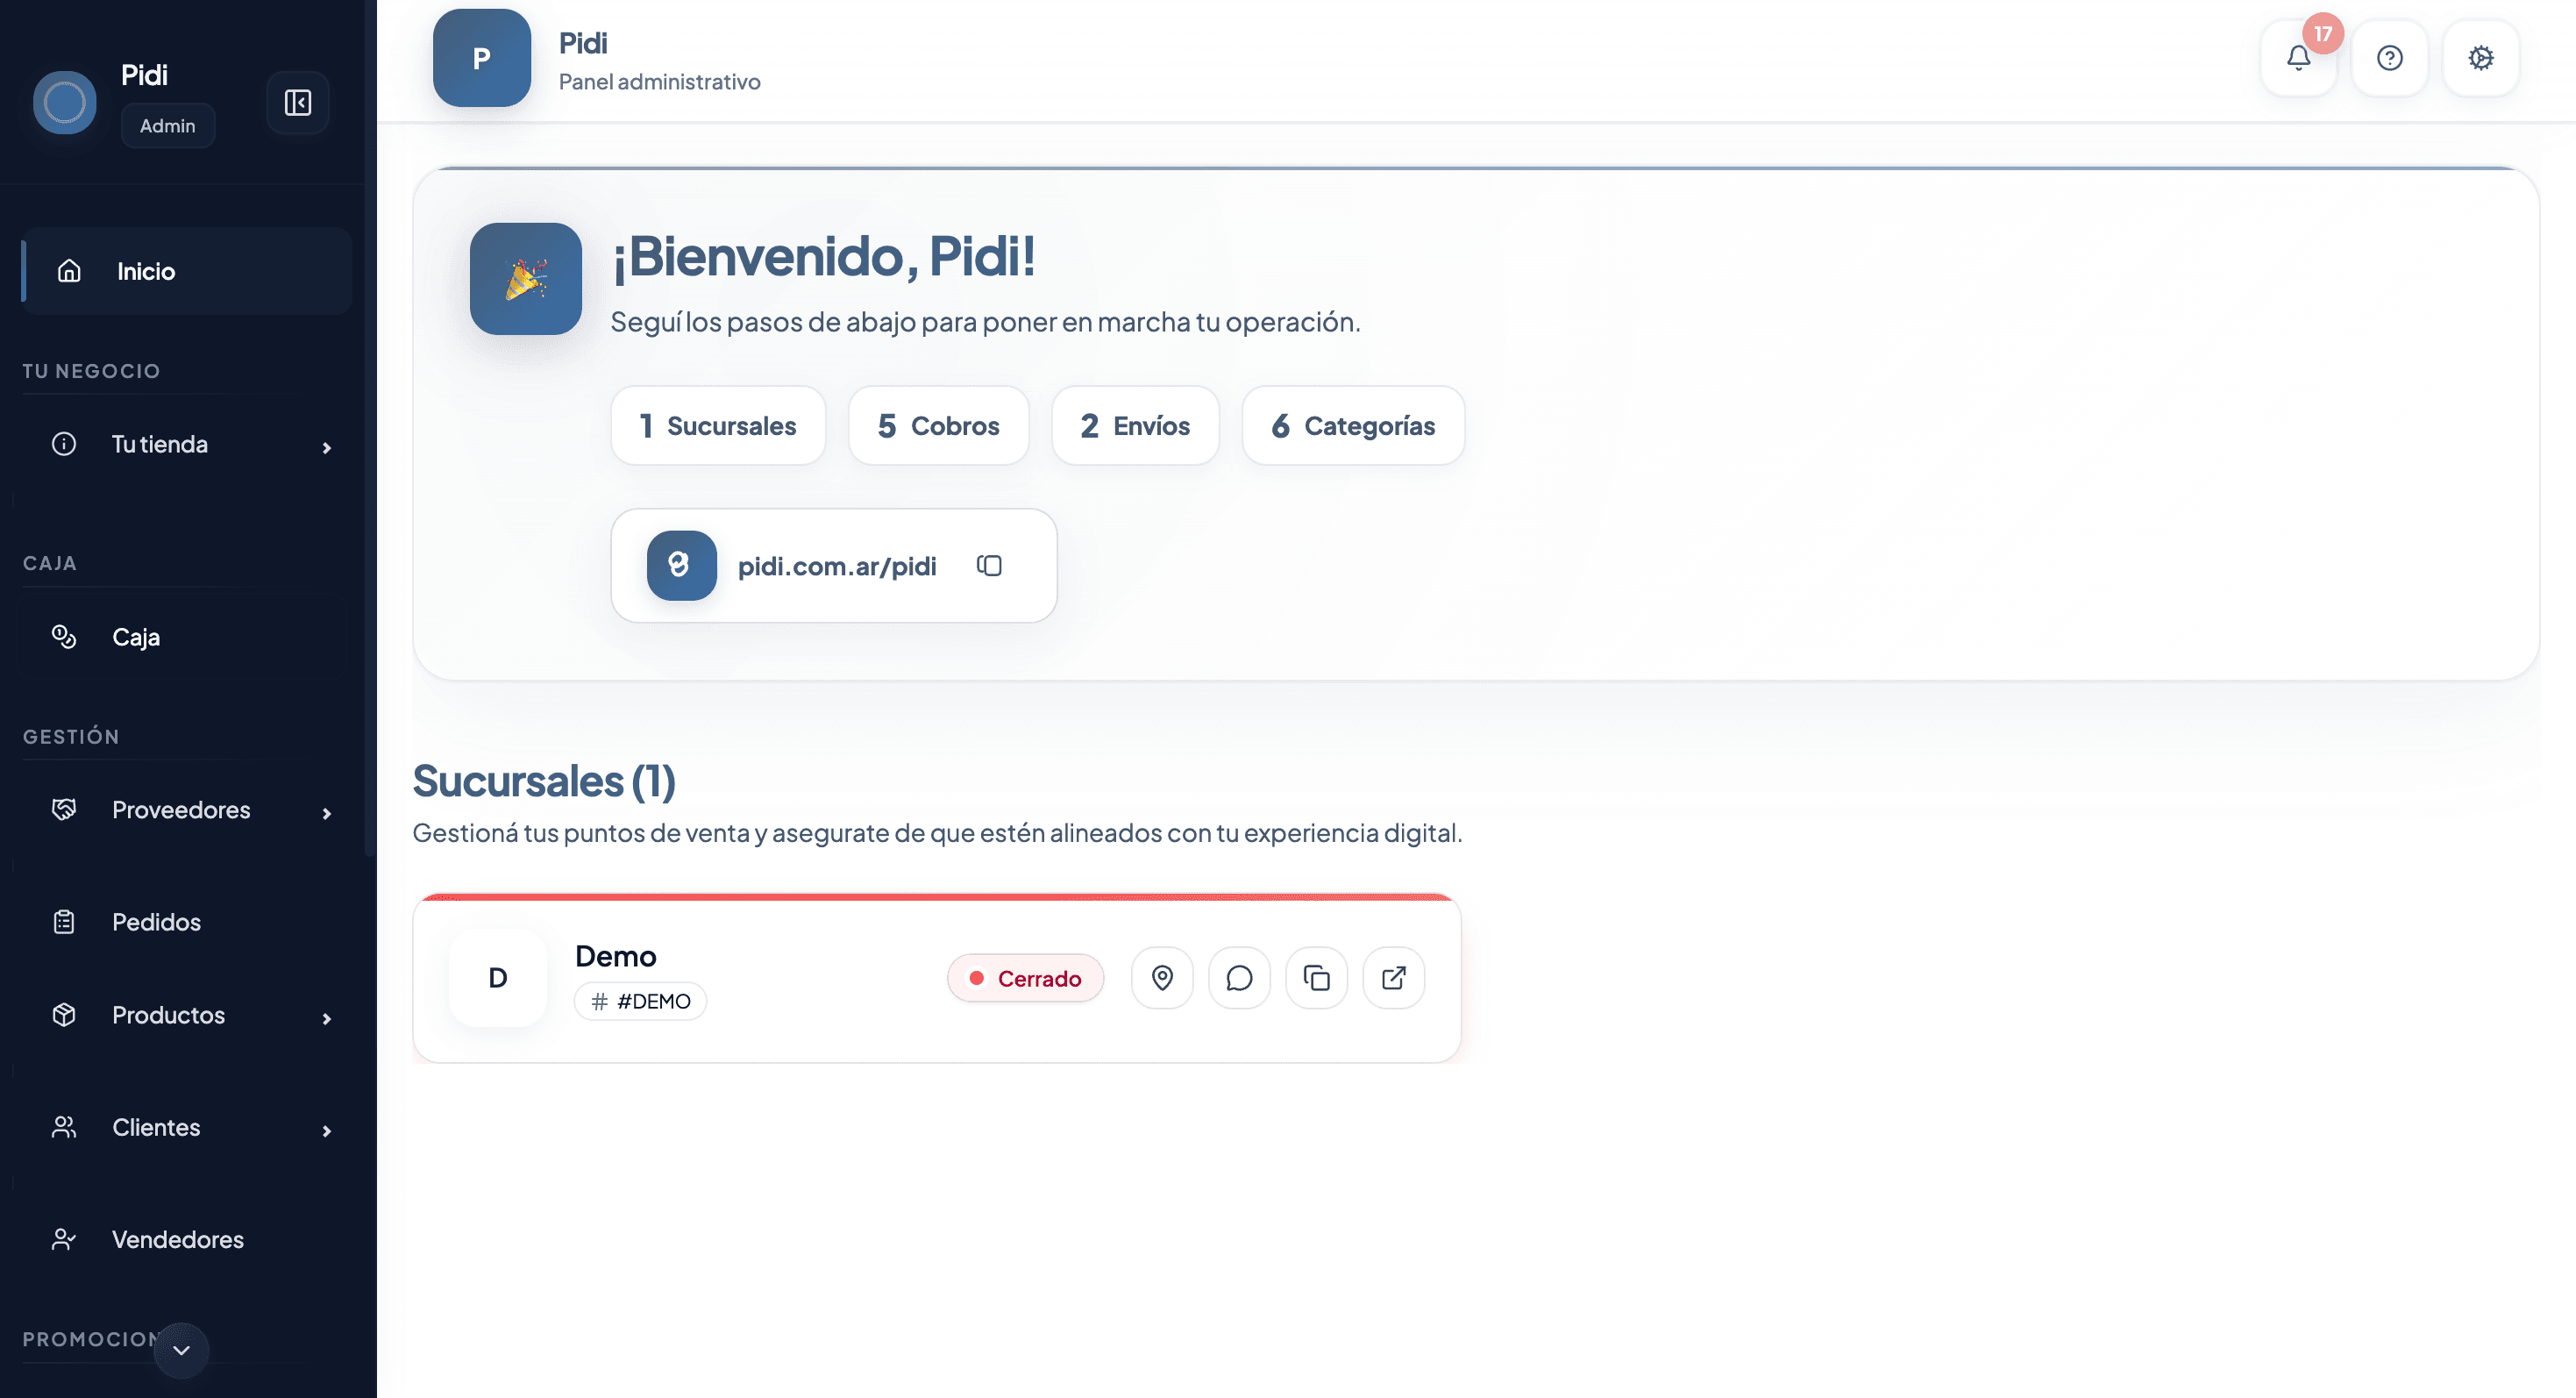
Task: Open the help center icon
Action: click(2389, 58)
